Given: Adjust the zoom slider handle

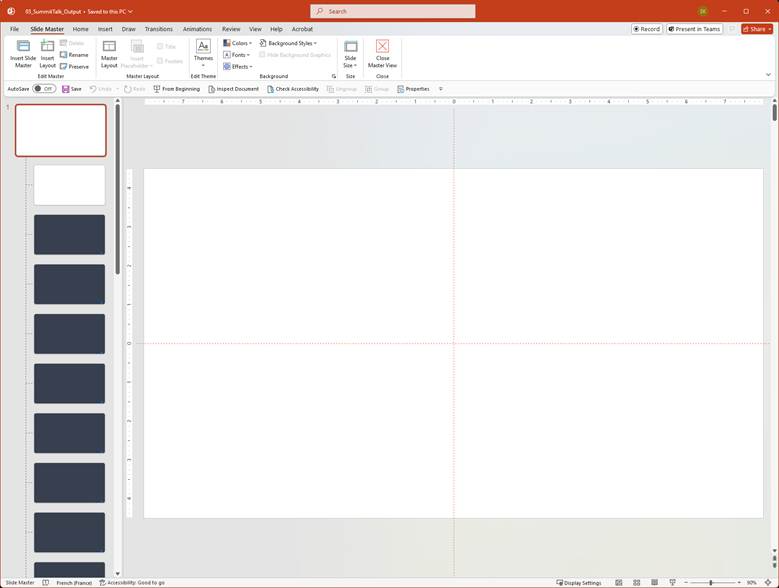Looking at the screenshot, I should pyautogui.click(x=711, y=583).
